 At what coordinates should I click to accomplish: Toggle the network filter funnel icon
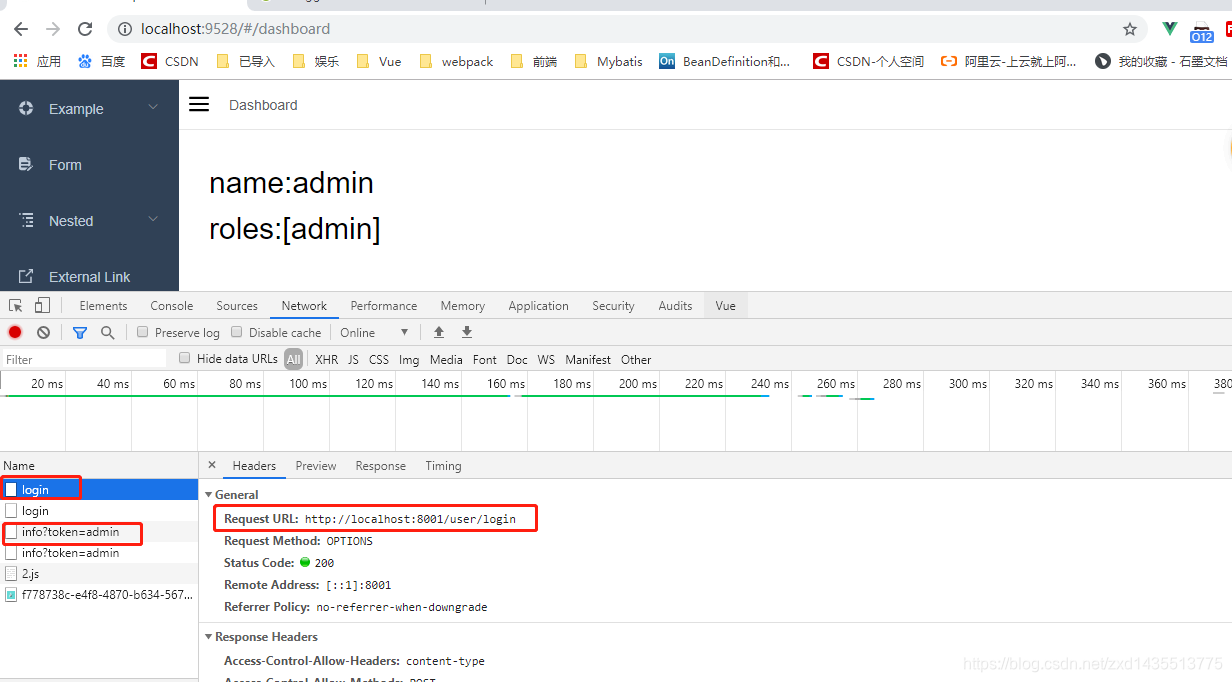click(x=80, y=332)
